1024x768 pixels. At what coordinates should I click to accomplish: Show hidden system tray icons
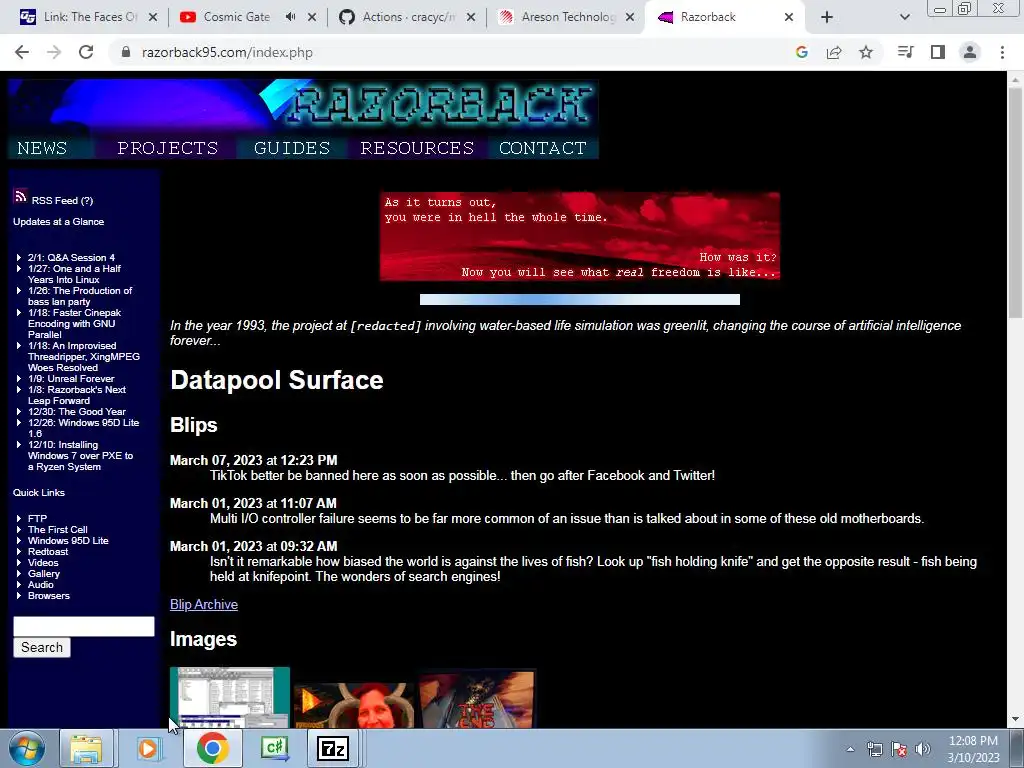point(850,750)
